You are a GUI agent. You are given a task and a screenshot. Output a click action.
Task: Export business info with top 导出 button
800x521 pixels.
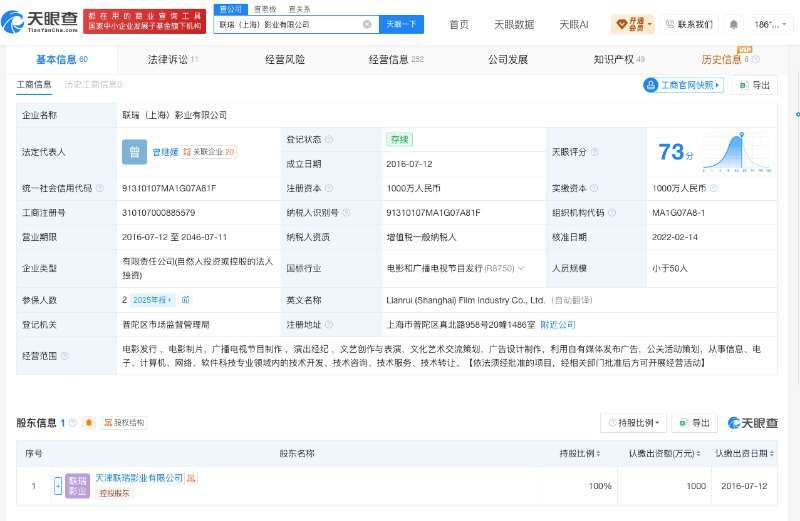pyautogui.click(x=755, y=85)
